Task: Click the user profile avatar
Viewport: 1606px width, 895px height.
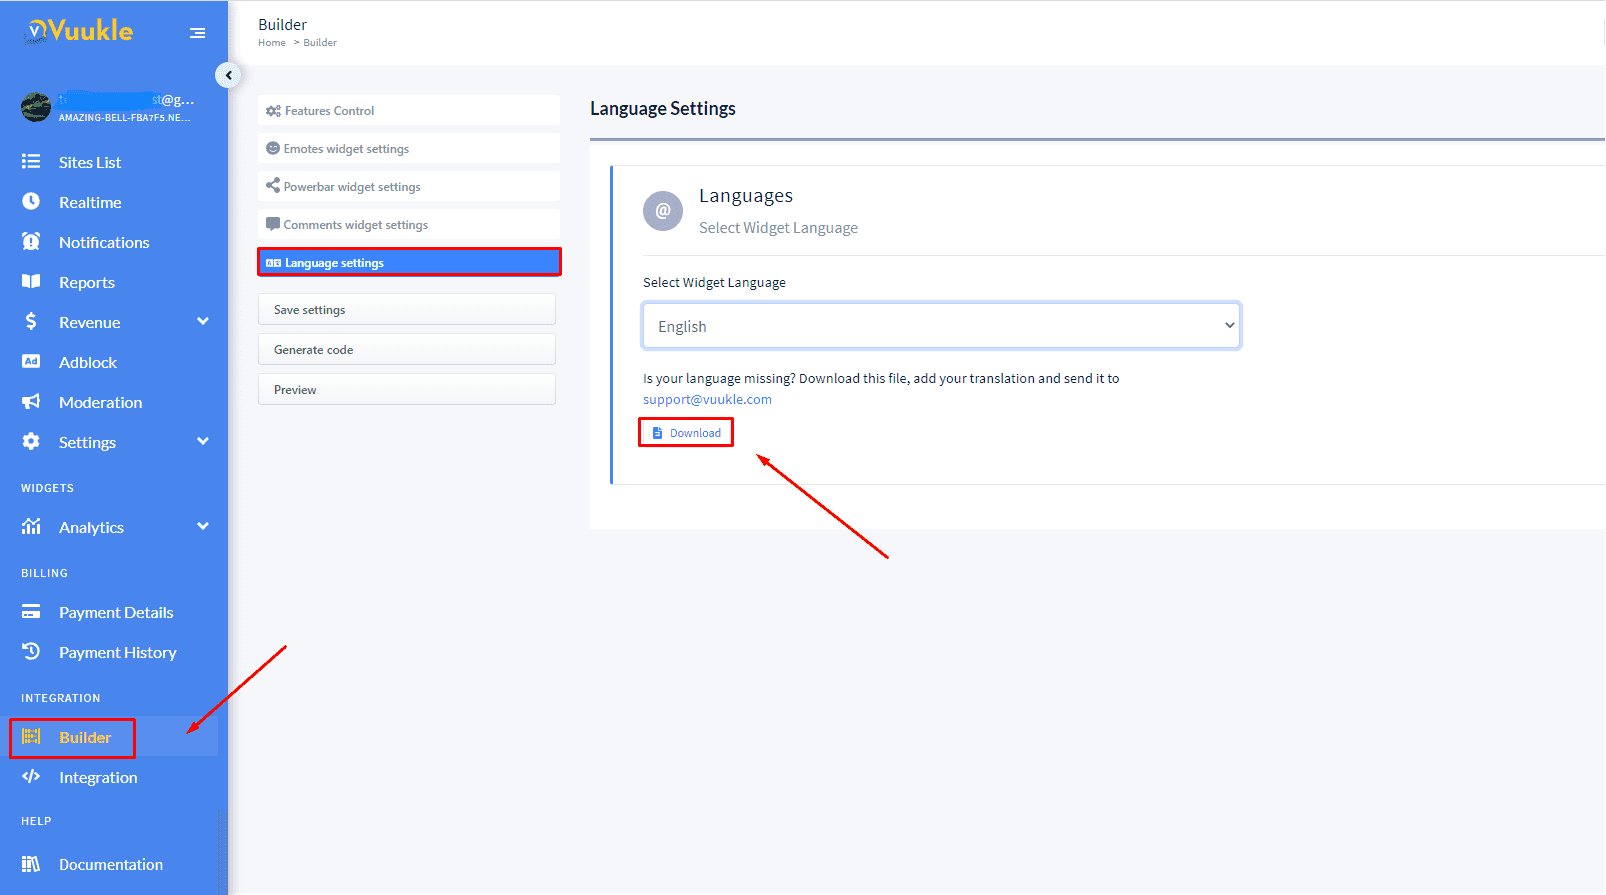Action: tap(36, 107)
